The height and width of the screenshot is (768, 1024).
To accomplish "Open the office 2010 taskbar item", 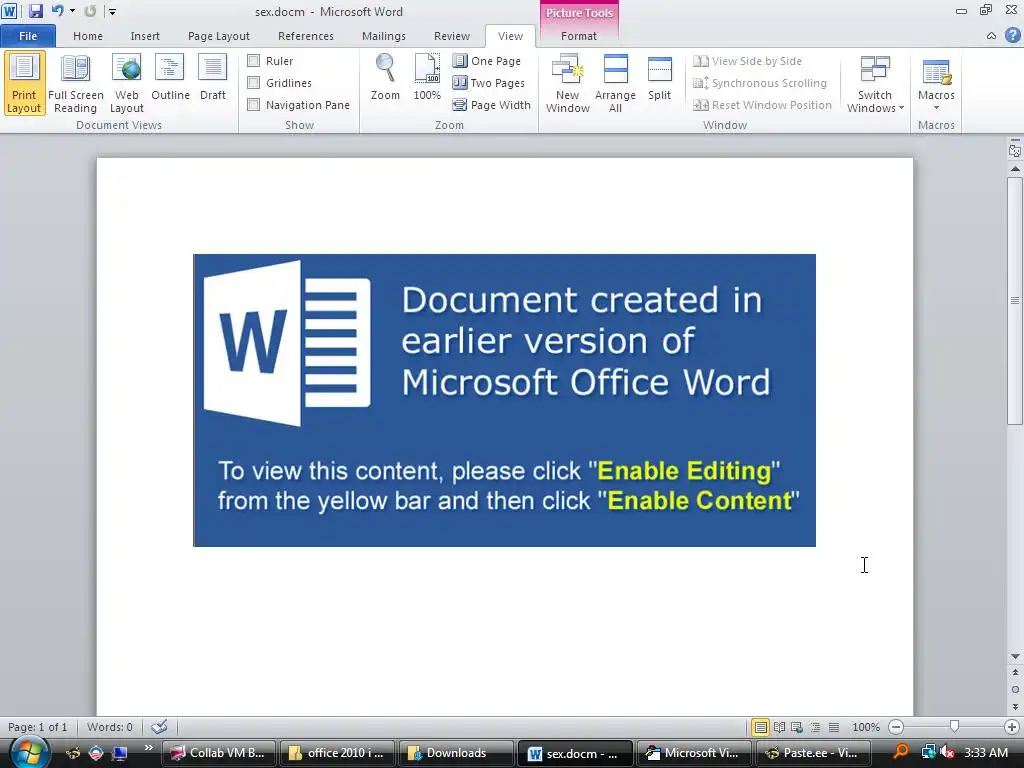I will (x=336, y=753).
